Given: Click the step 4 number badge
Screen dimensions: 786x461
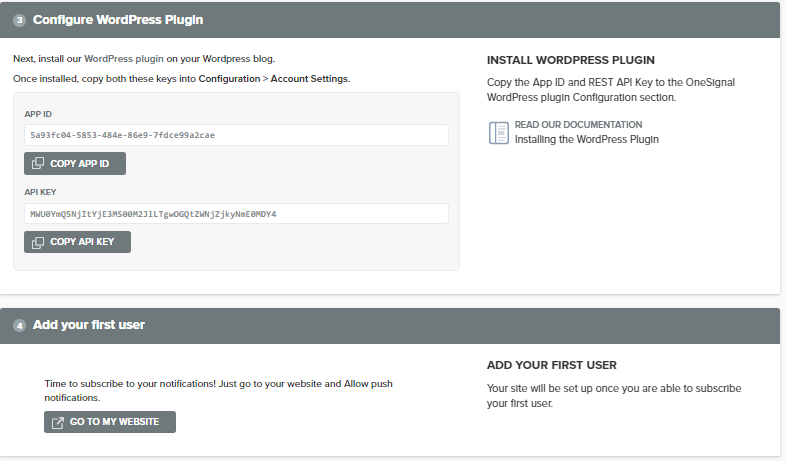Looking at the screenshot, I should click(20, 326).
